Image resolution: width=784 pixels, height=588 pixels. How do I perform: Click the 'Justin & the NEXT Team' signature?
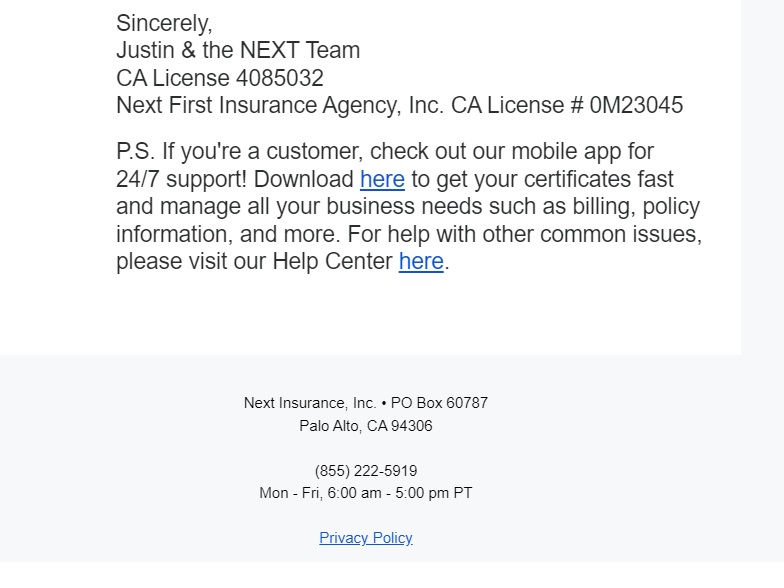click(238, 50)
